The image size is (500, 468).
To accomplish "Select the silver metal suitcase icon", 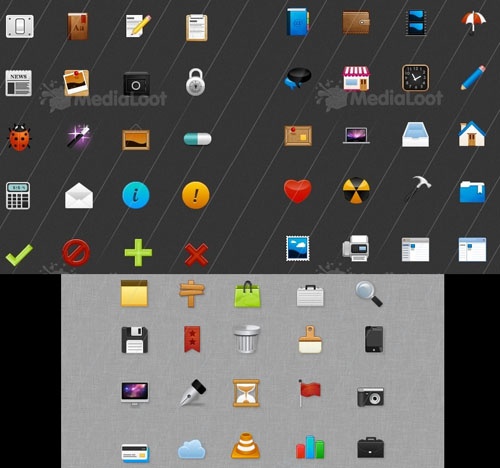I will [x=310, y=296].
